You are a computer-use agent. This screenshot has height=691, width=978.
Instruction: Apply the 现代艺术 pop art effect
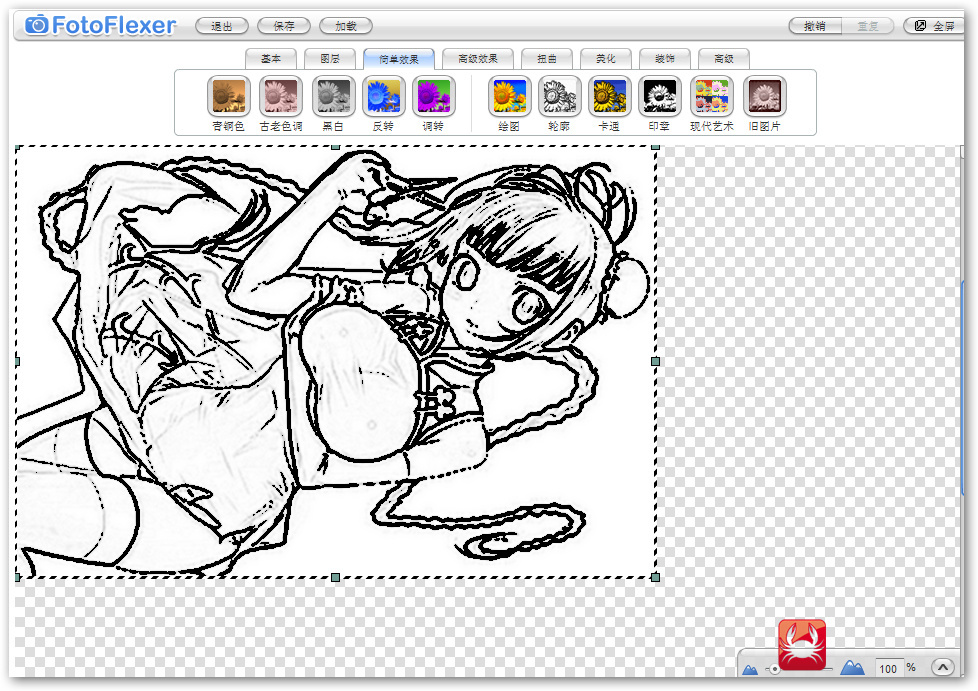click(712, 96)
